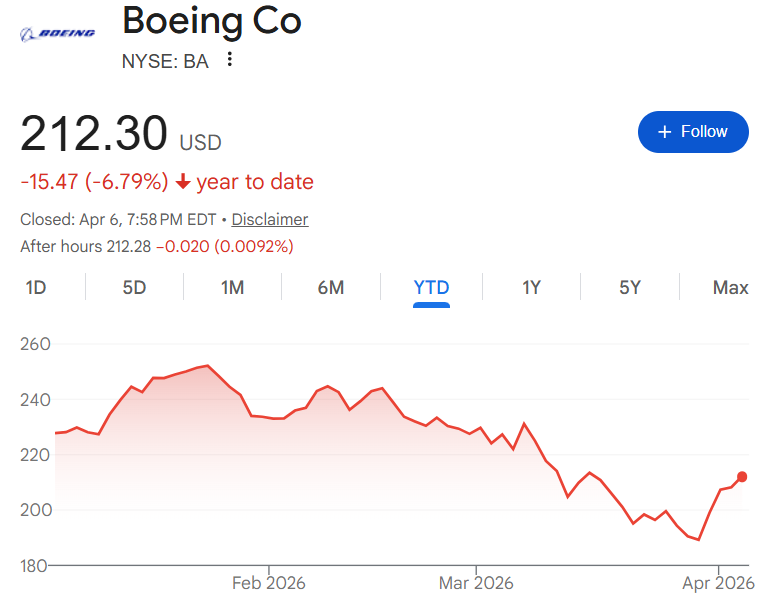Click the red current-price dot on chart

click(x=742, y=477)
